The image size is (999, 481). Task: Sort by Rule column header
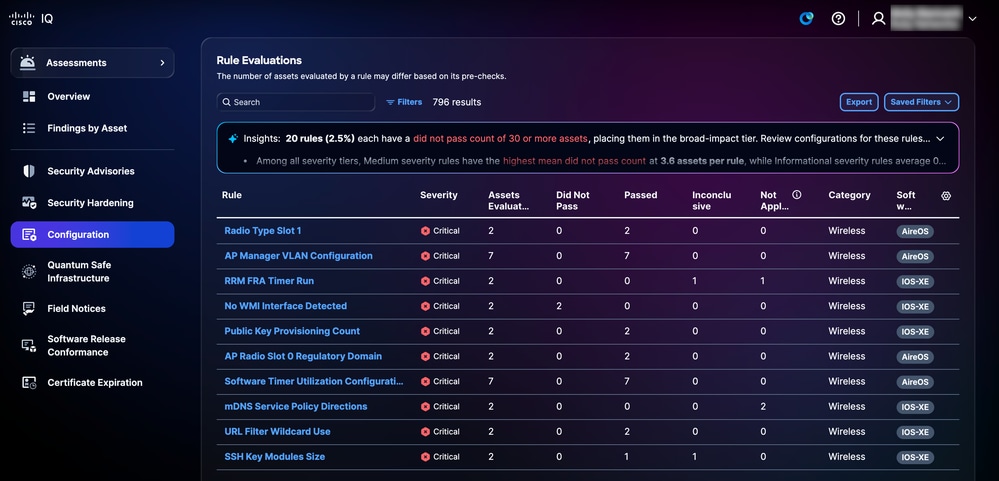232,195
